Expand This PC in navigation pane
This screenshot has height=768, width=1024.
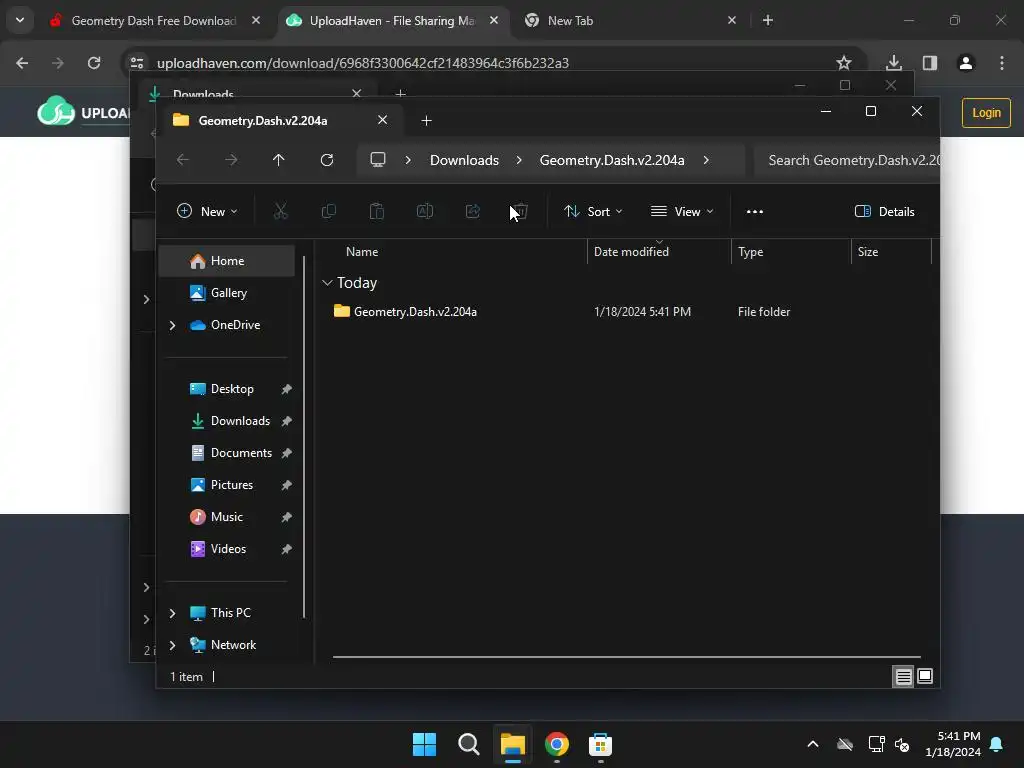click(172, 613)
